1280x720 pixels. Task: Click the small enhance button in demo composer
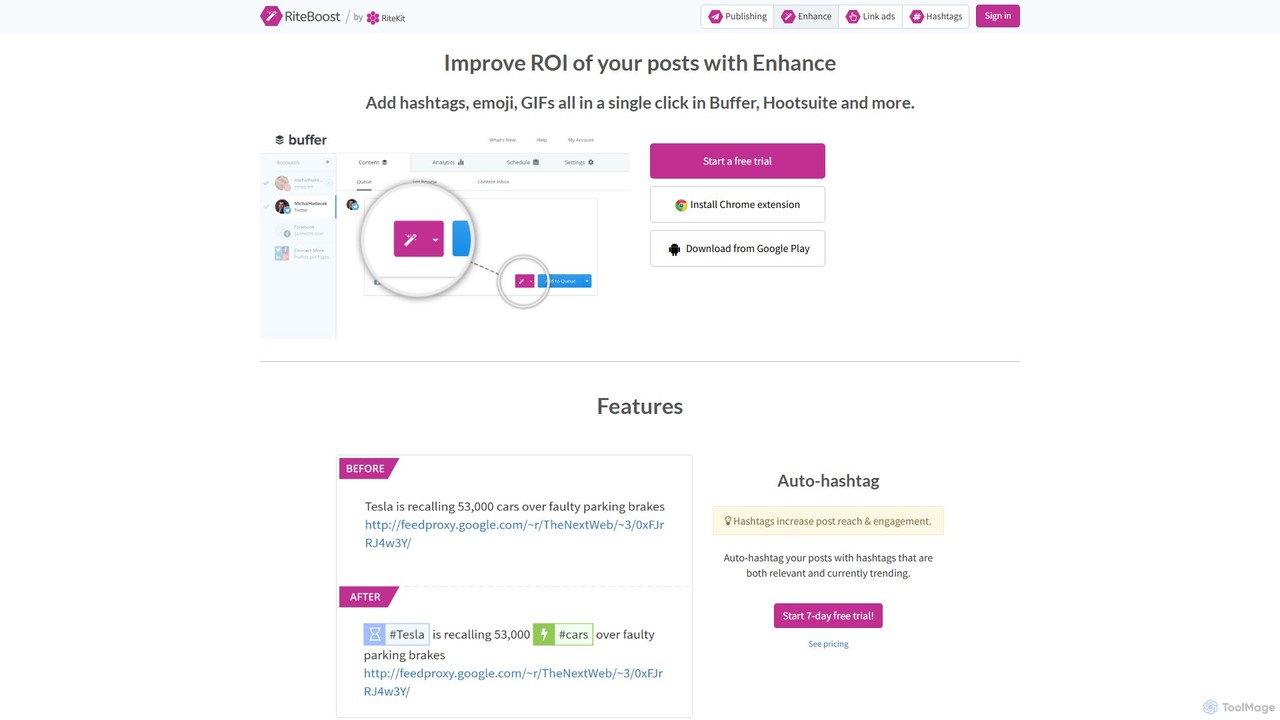[524, 281]
